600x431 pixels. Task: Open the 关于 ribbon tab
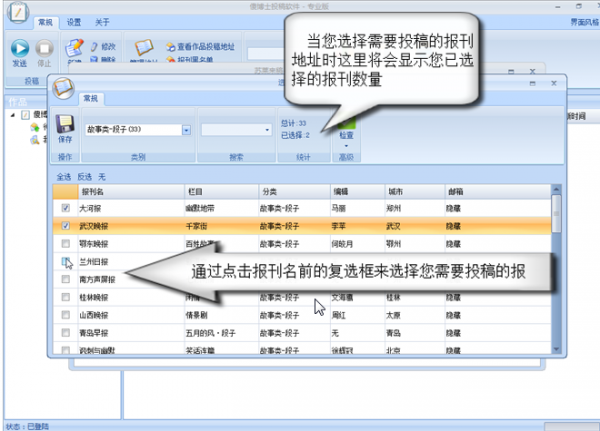102,21
